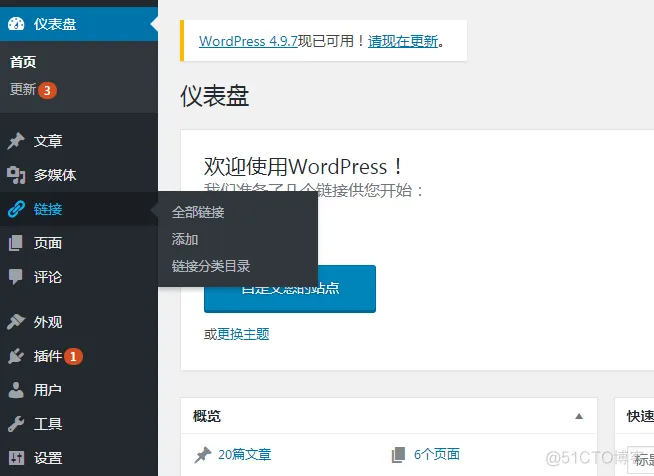Collapse the 概览 panel with arrow
The height and width of the screenshot is (476, 654).
pyautogui.click(x=578, y=416)
